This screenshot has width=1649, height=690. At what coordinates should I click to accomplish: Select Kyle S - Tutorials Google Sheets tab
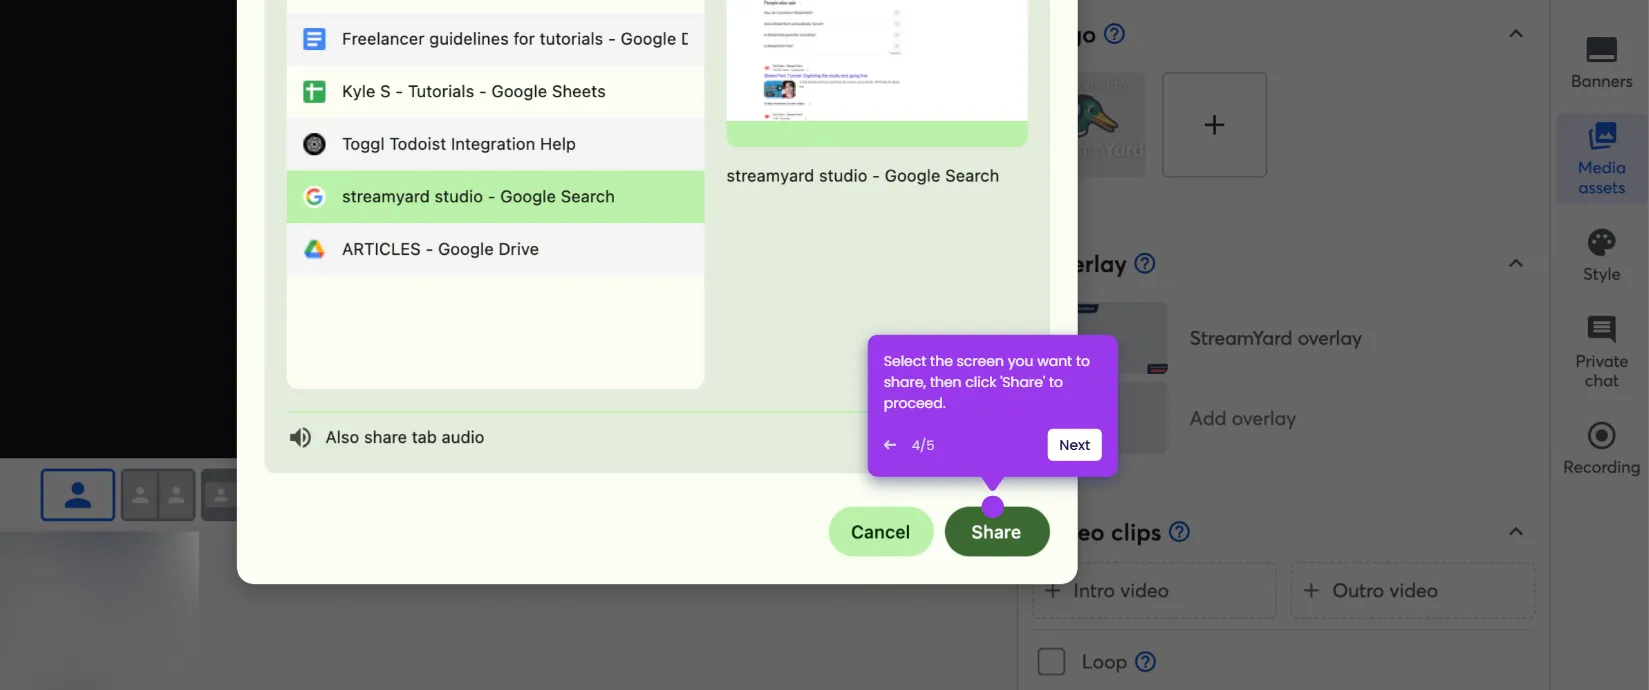pyautogui.click(x=495, y=92)
